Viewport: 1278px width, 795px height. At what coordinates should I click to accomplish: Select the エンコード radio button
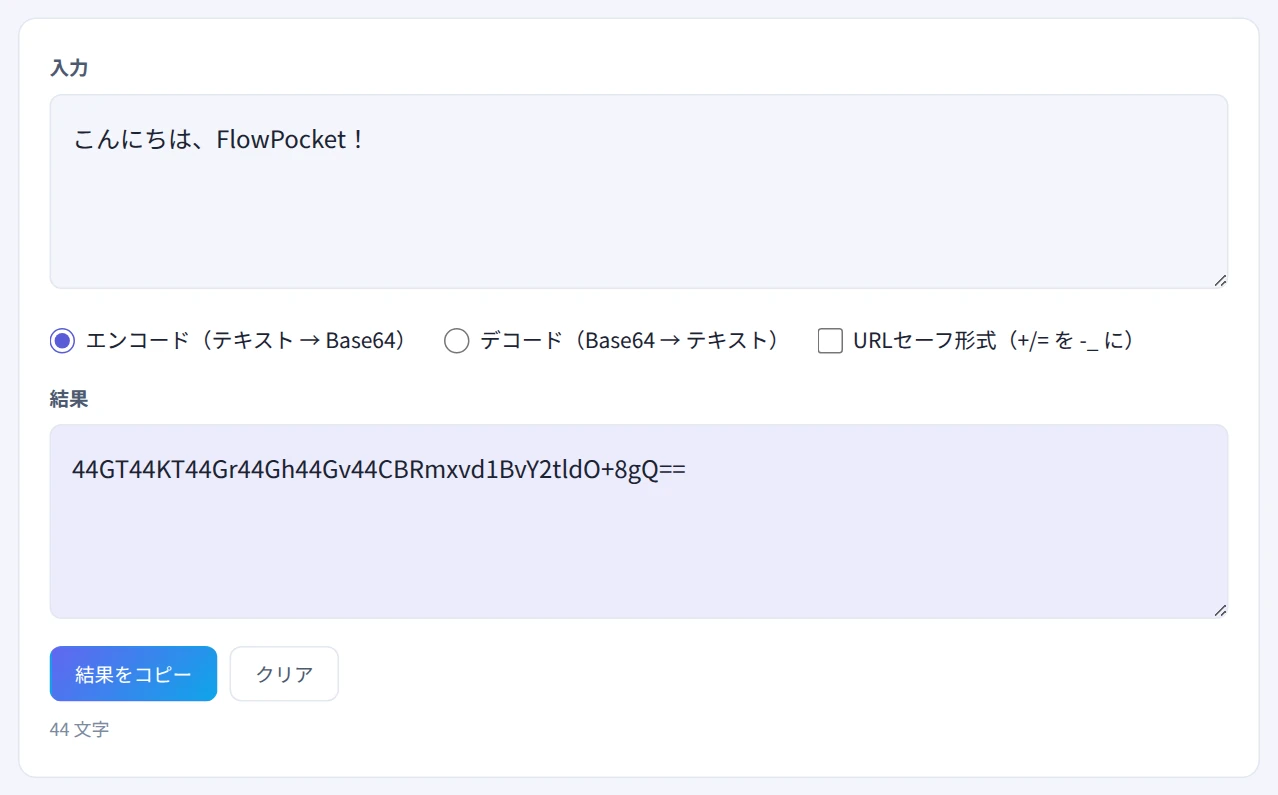(x=62, y=341)
